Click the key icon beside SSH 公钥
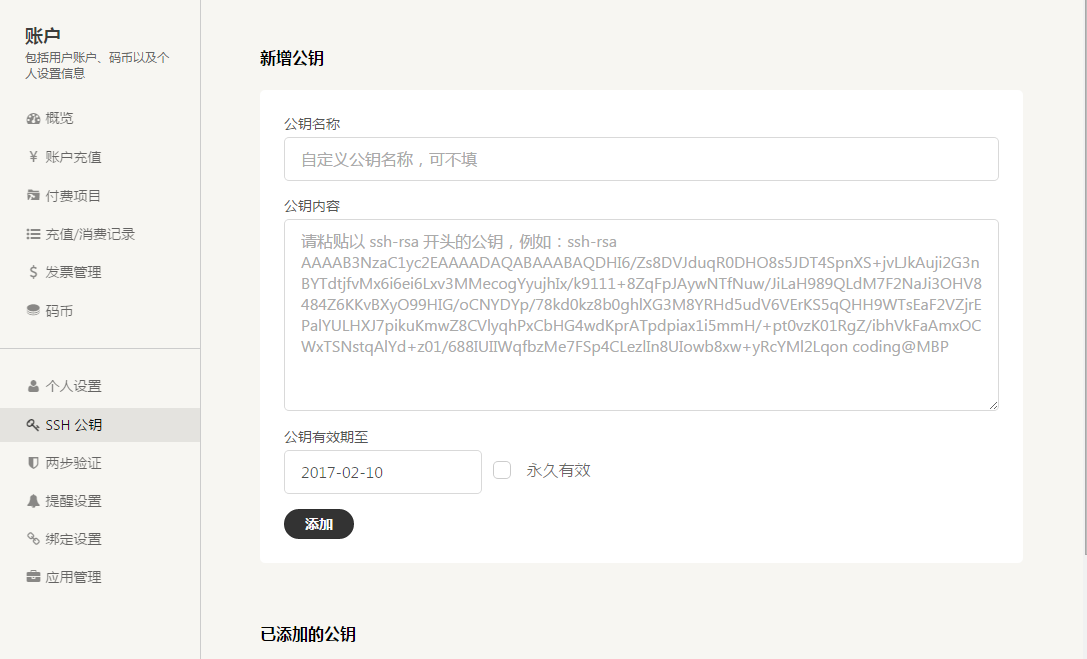Viewport: 1087px width, 659px height. (x=33, y=425)
